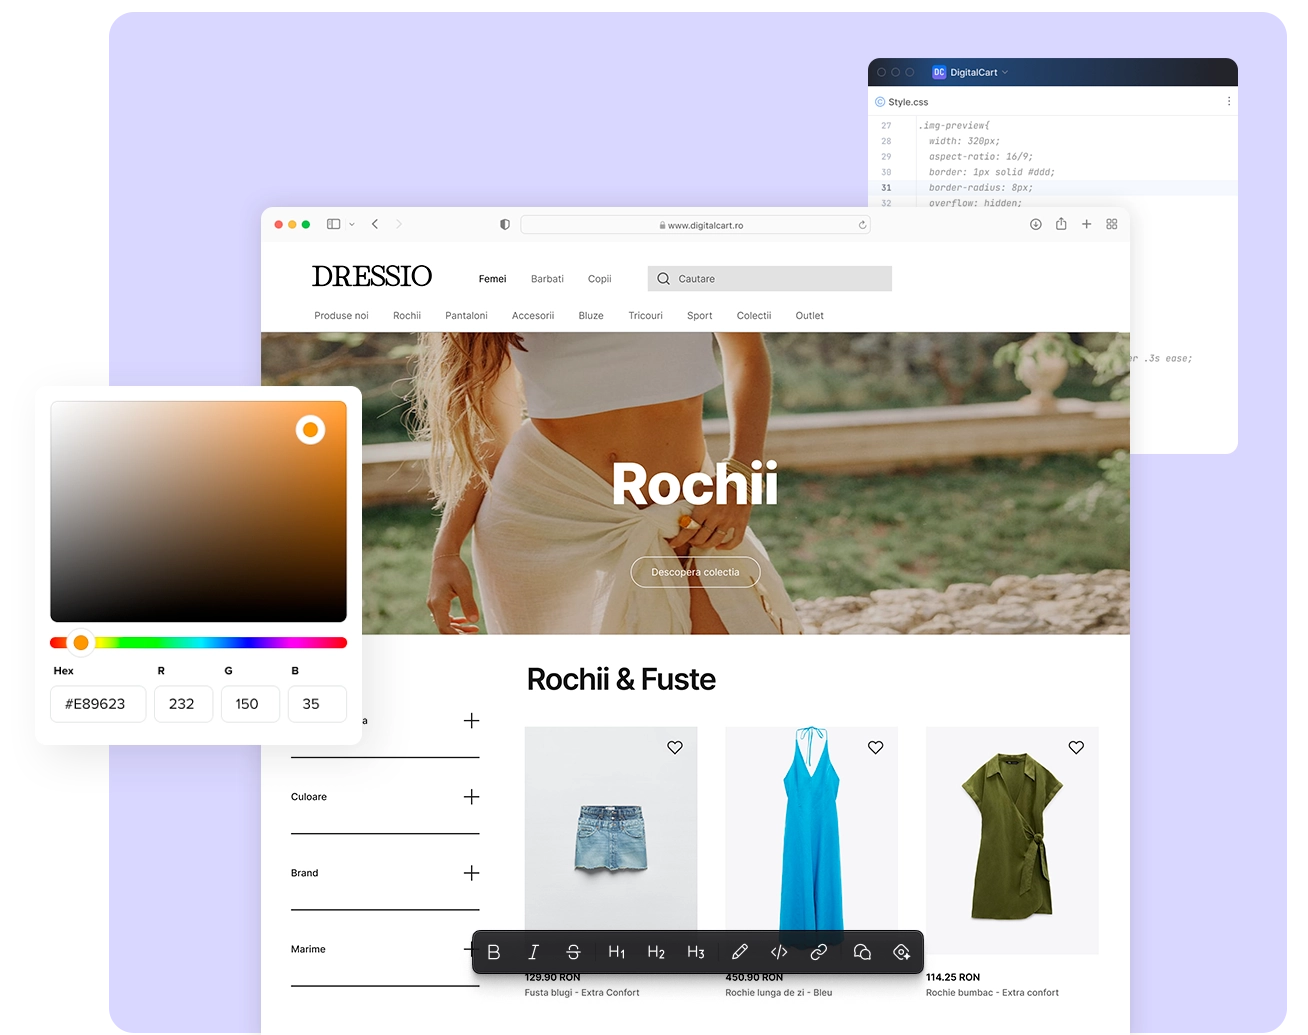The image size is (1308, 1035).
Task: Insert a hyperlink using the chain icon
Action: click(x=818, y=952)
